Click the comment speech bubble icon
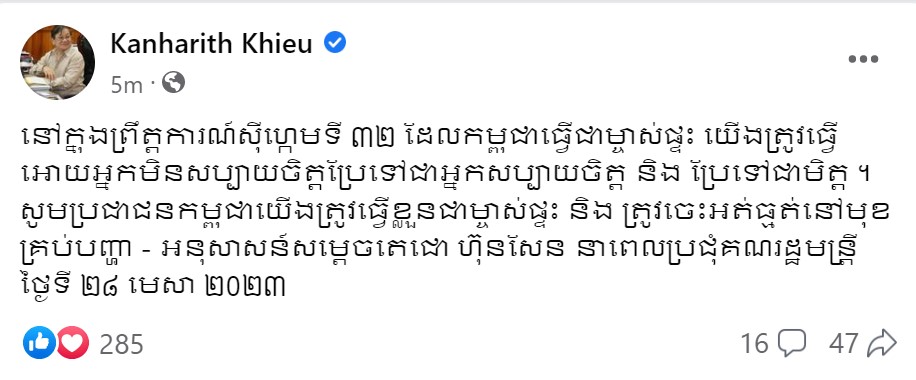 [792, 343]
